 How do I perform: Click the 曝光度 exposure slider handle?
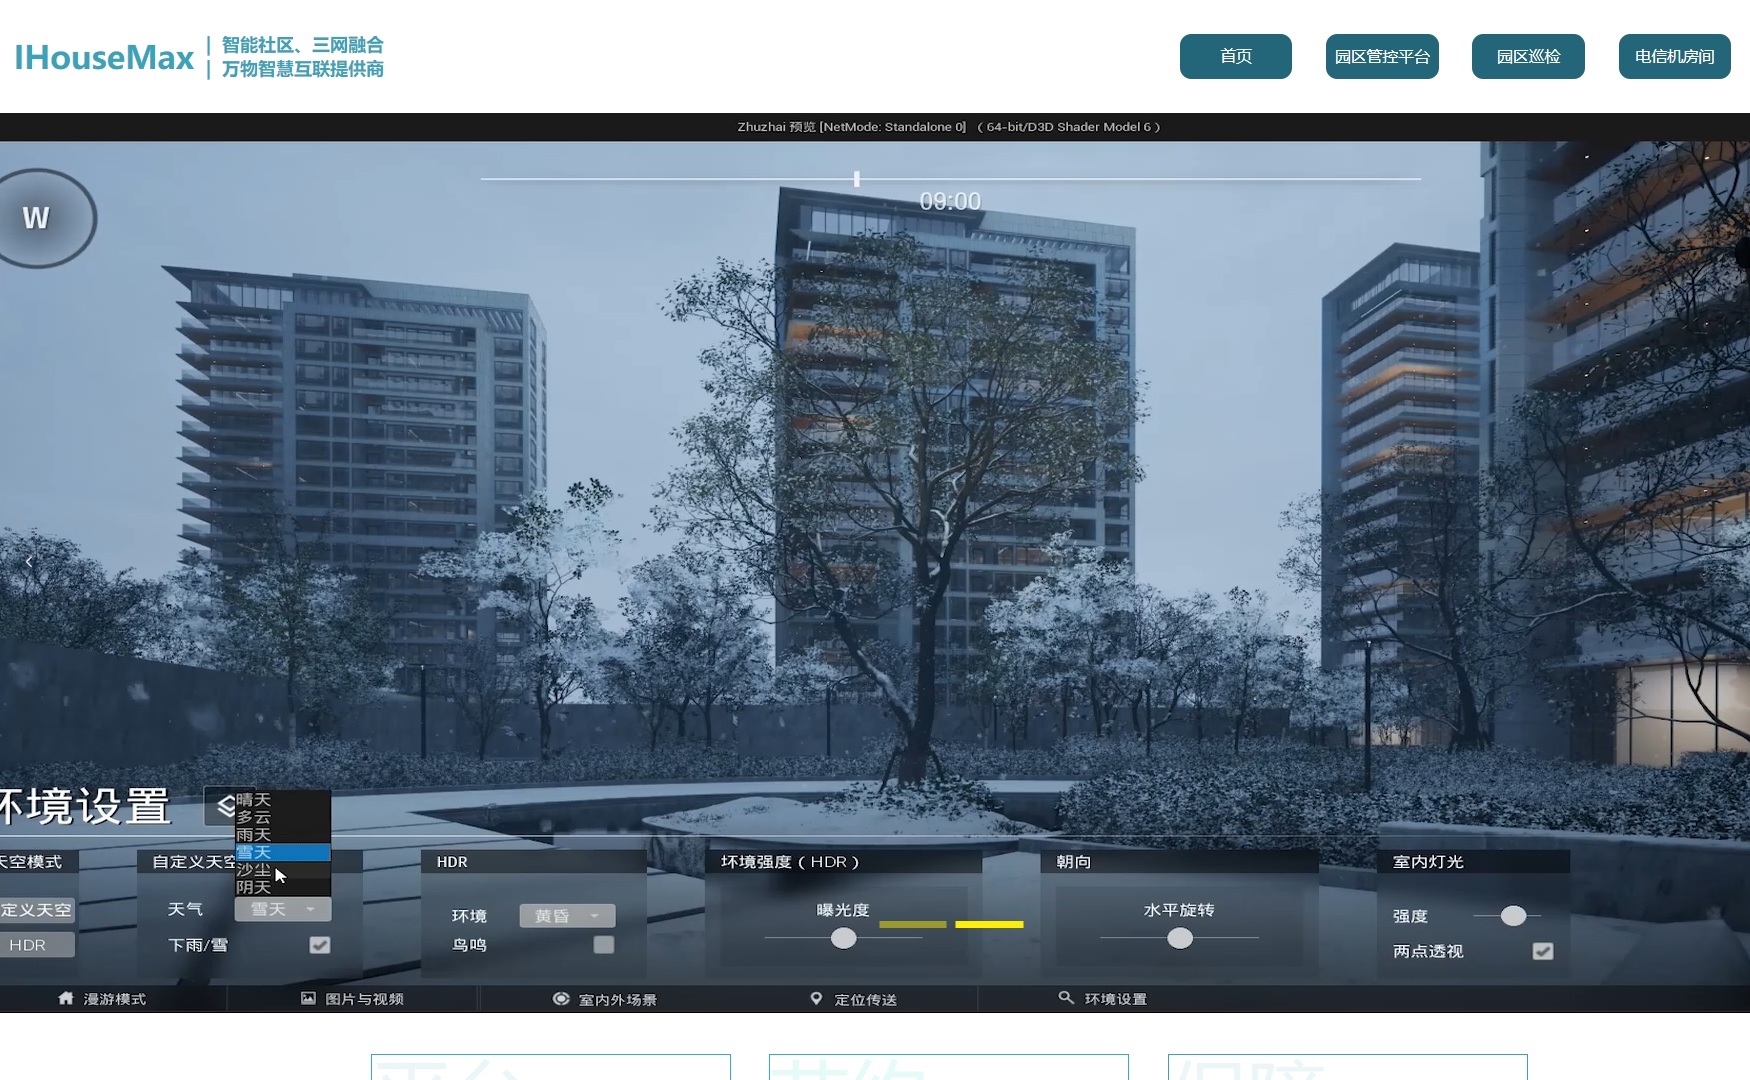[x=844, y=938]
